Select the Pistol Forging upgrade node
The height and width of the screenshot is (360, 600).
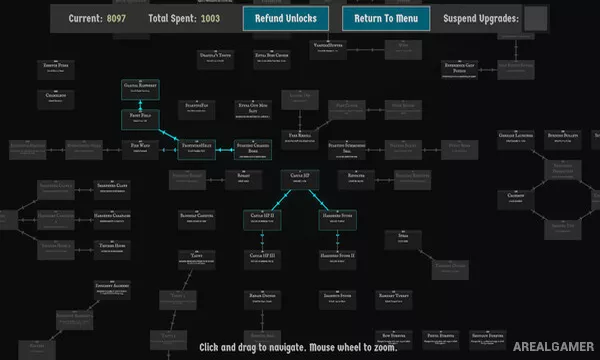click(x=440, y=340)
